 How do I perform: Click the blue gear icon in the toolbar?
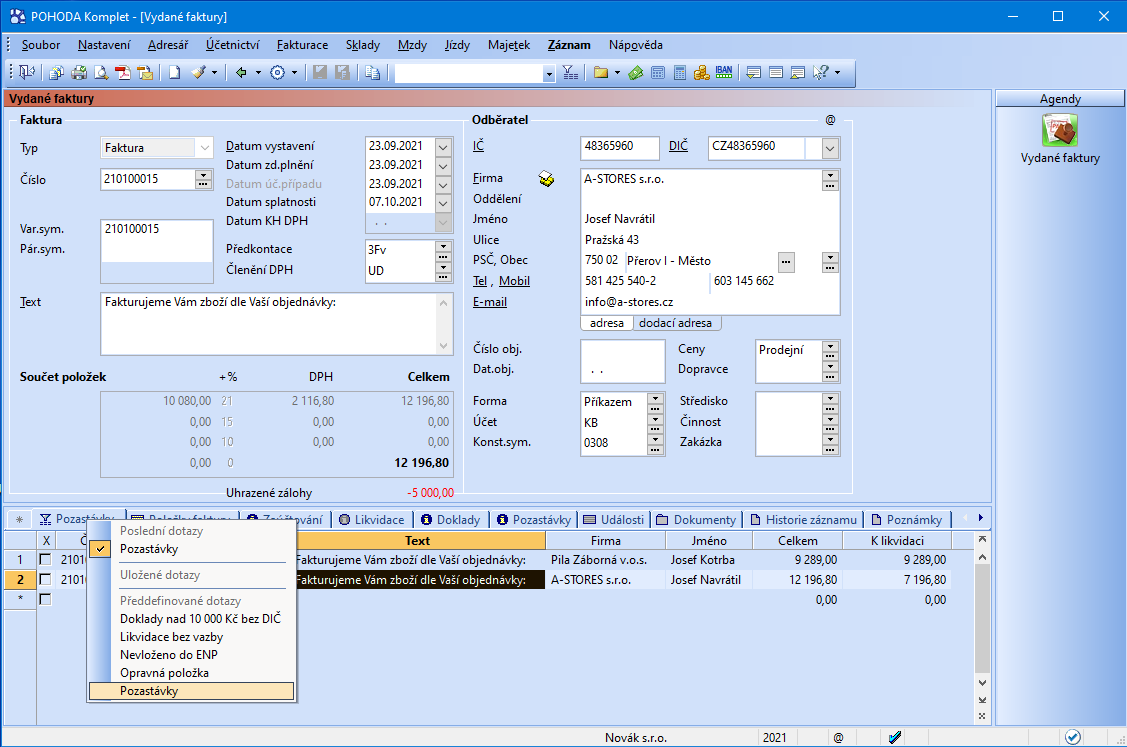pos(277,72)
